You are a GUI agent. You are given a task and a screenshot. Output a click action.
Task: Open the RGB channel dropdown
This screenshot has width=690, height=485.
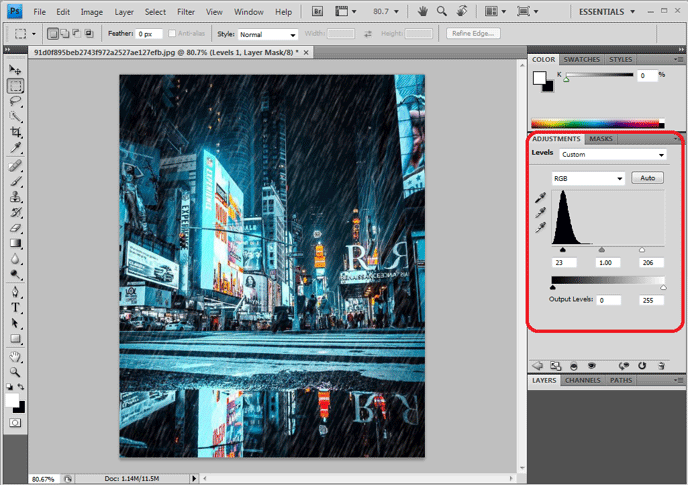(x=588, y=178)
